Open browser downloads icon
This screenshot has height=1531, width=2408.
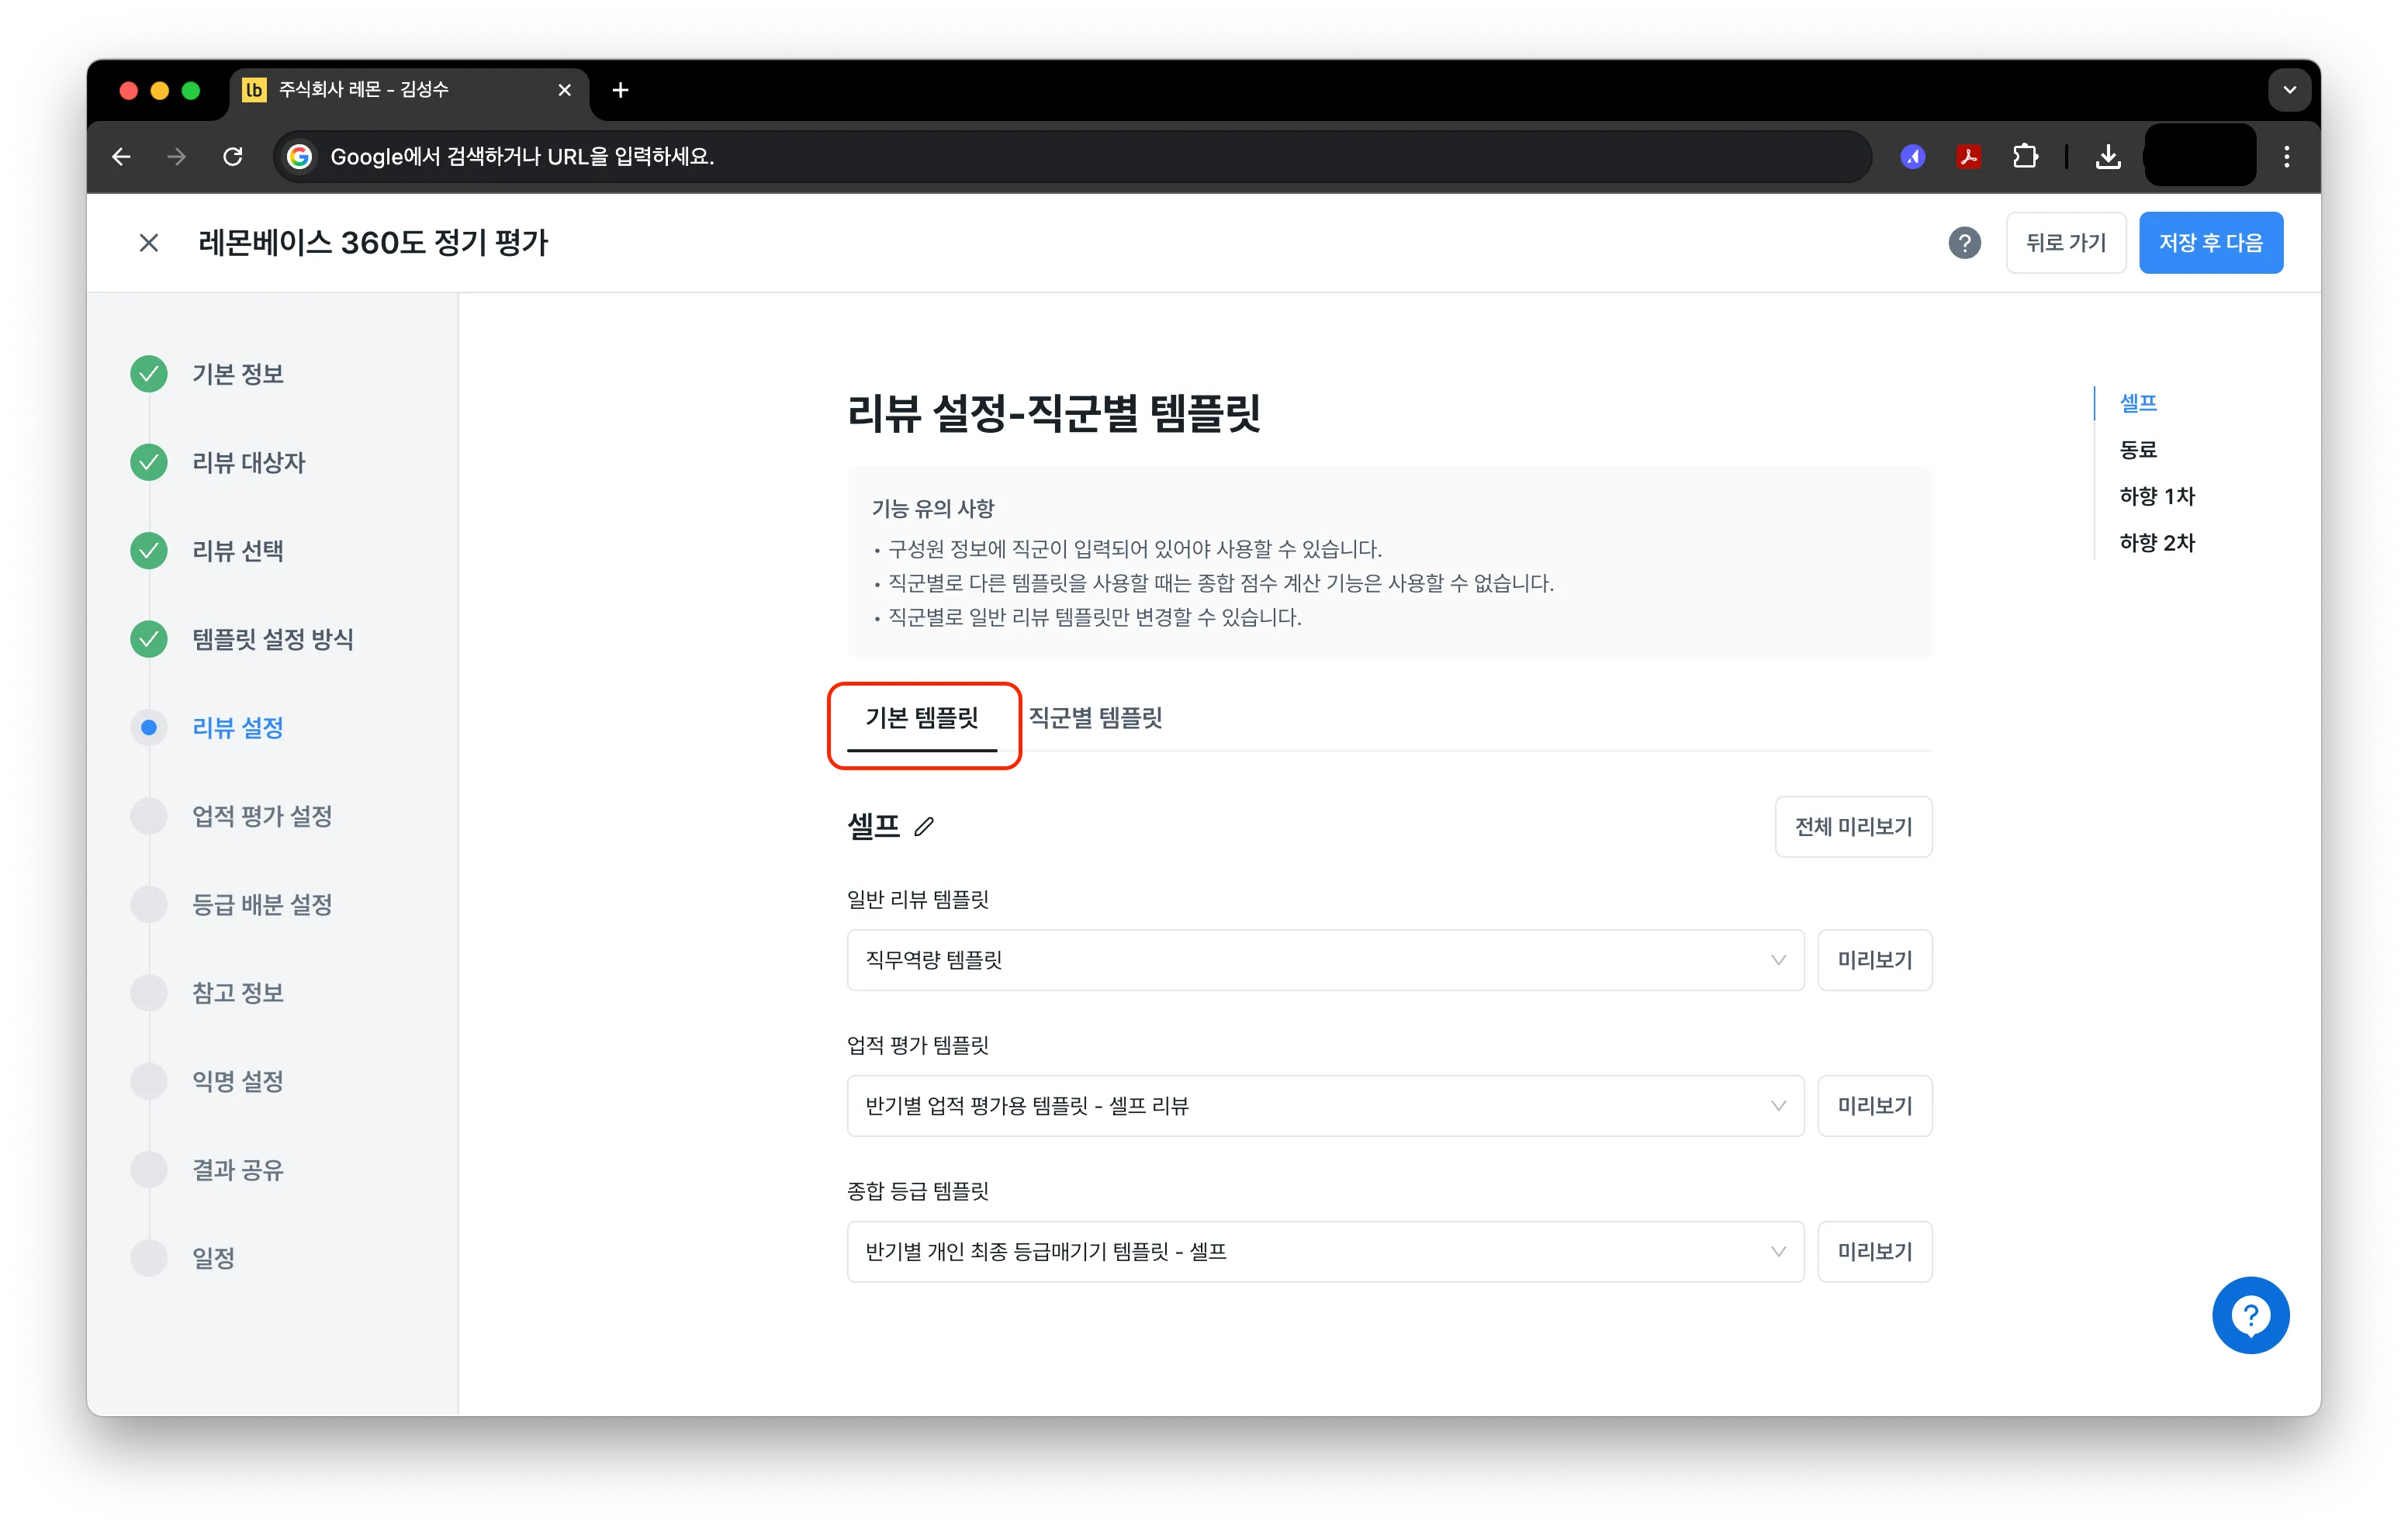(2108, 157)
